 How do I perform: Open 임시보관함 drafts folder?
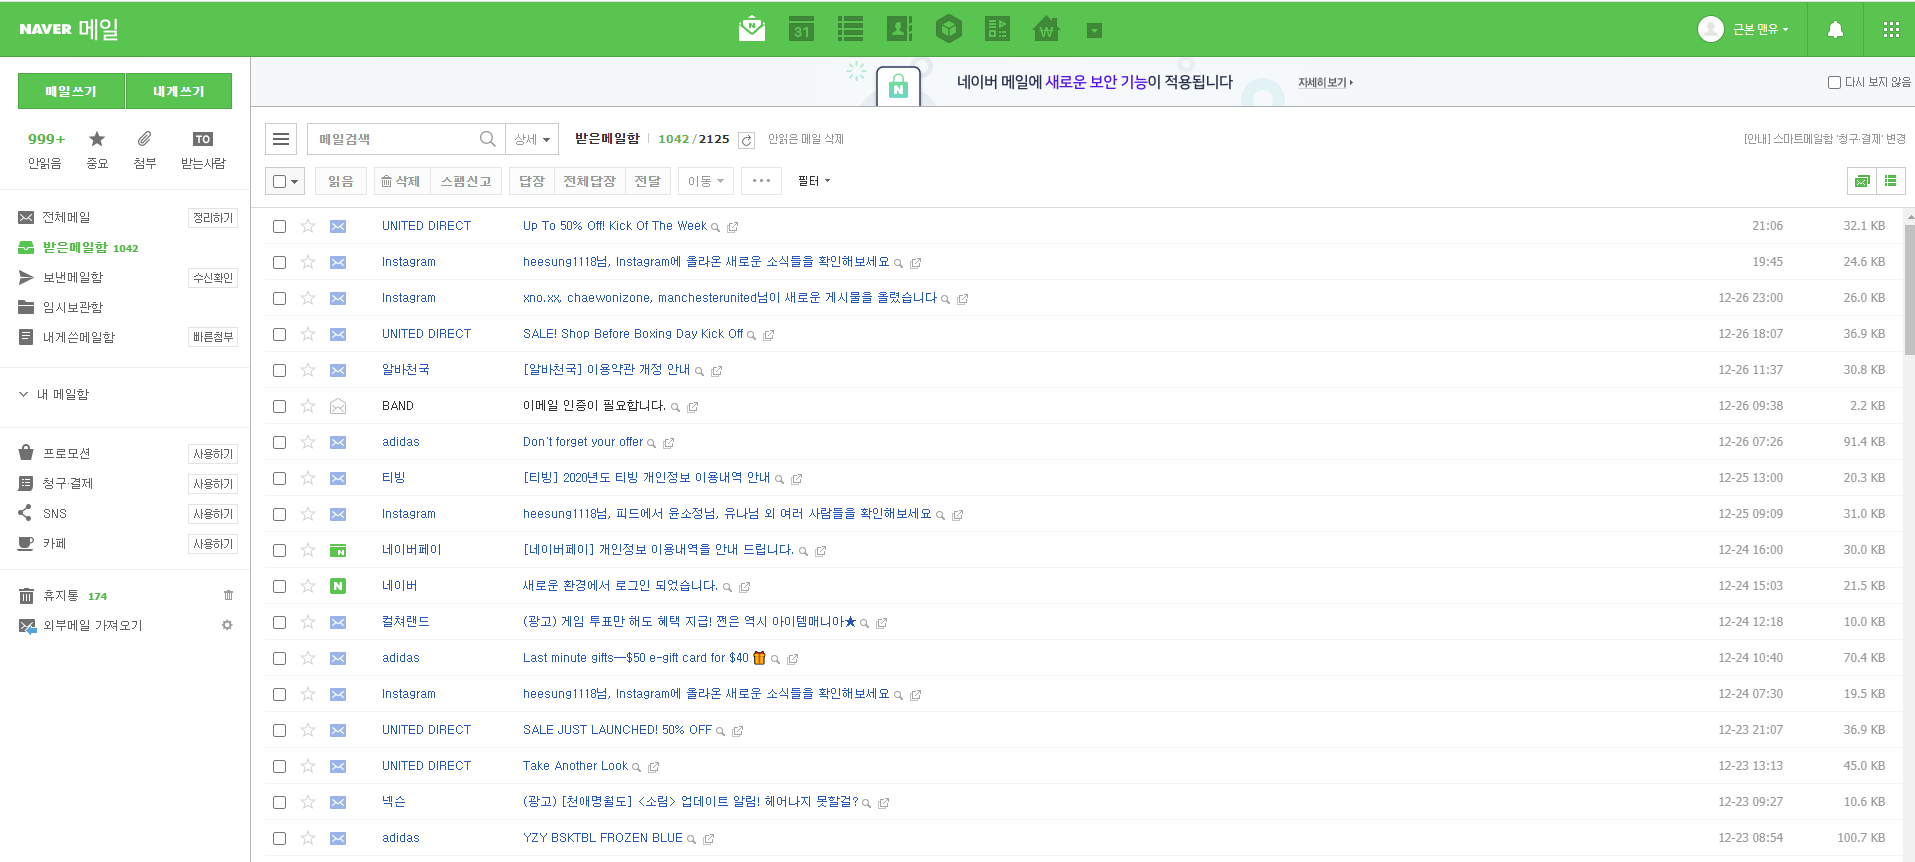click(x=72, y=307)
